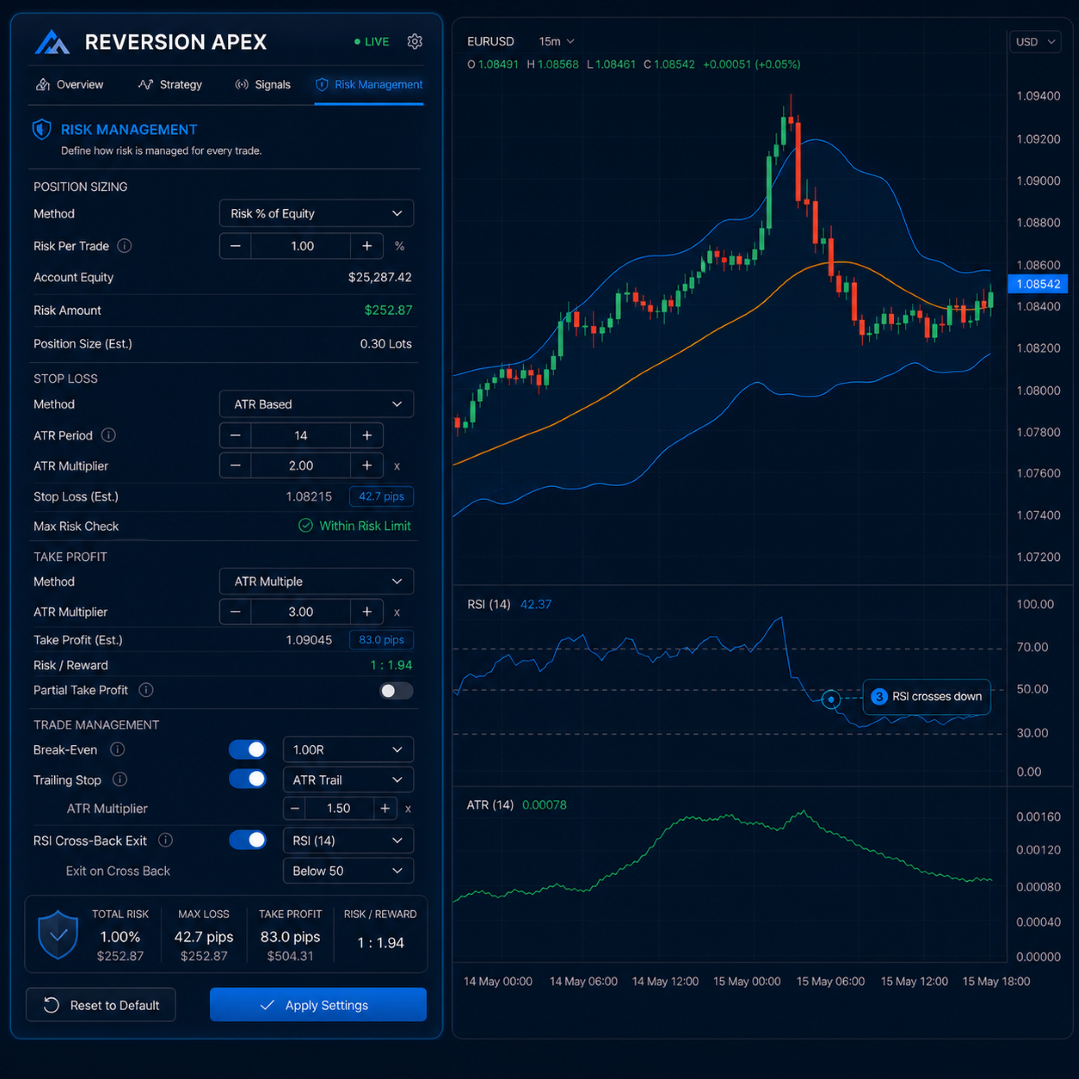Switch to the Signals tab

coord(263,85)
